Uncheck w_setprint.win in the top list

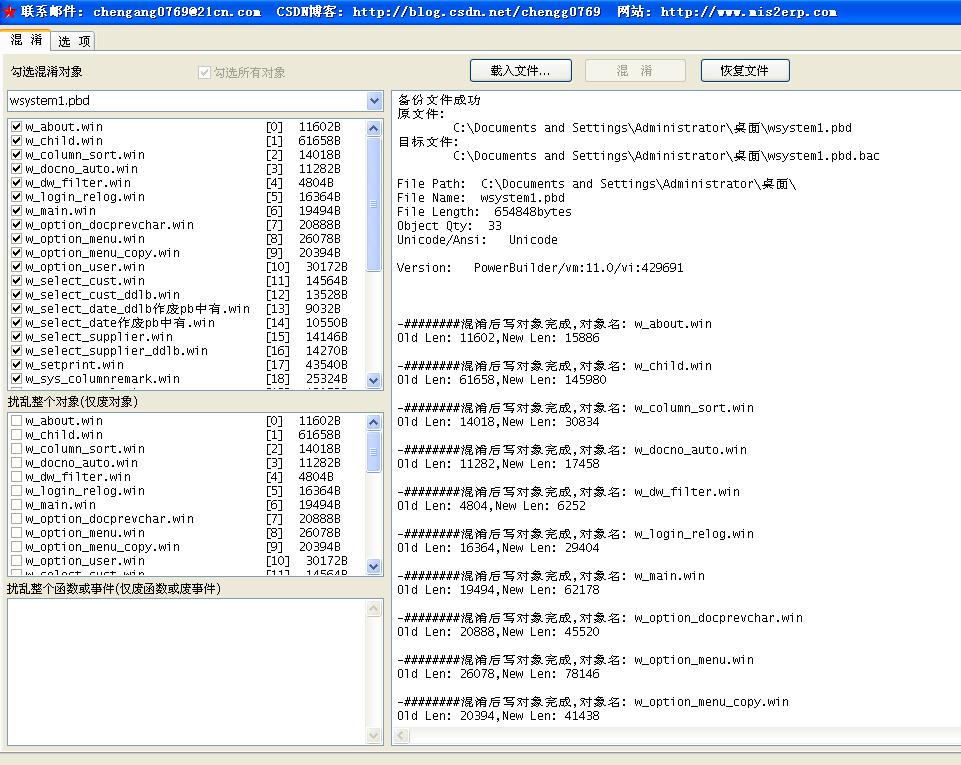coord(17,365)
